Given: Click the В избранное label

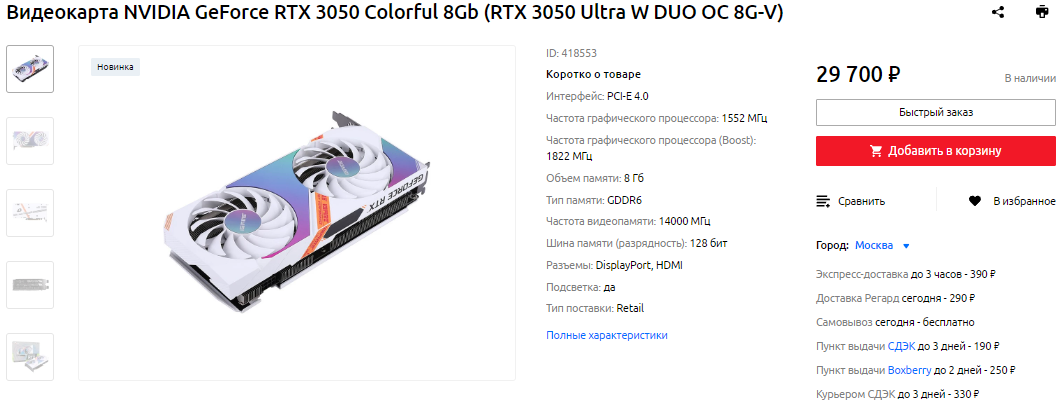Looking at the screenshot, I should 1024,201.
